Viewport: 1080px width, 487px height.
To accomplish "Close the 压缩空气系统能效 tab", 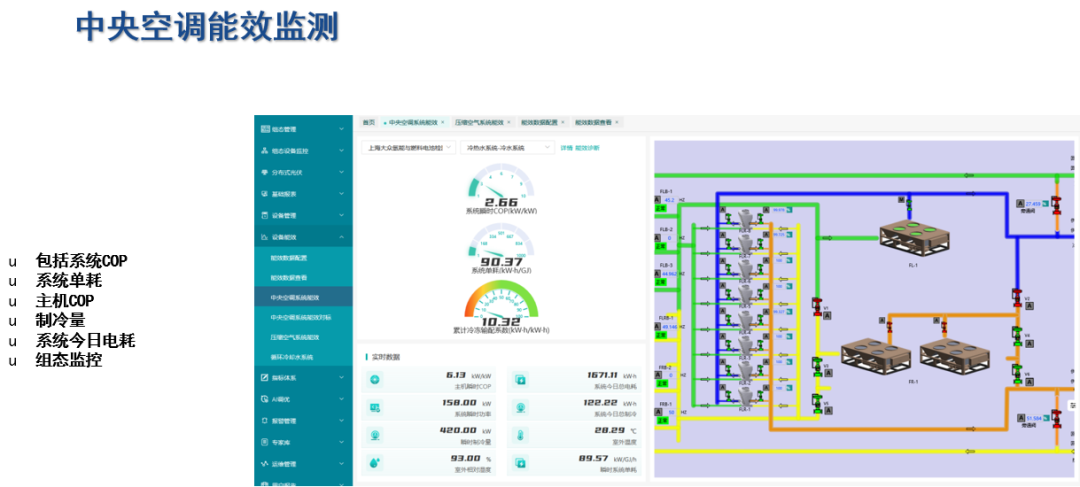I will tap(508, 122).
